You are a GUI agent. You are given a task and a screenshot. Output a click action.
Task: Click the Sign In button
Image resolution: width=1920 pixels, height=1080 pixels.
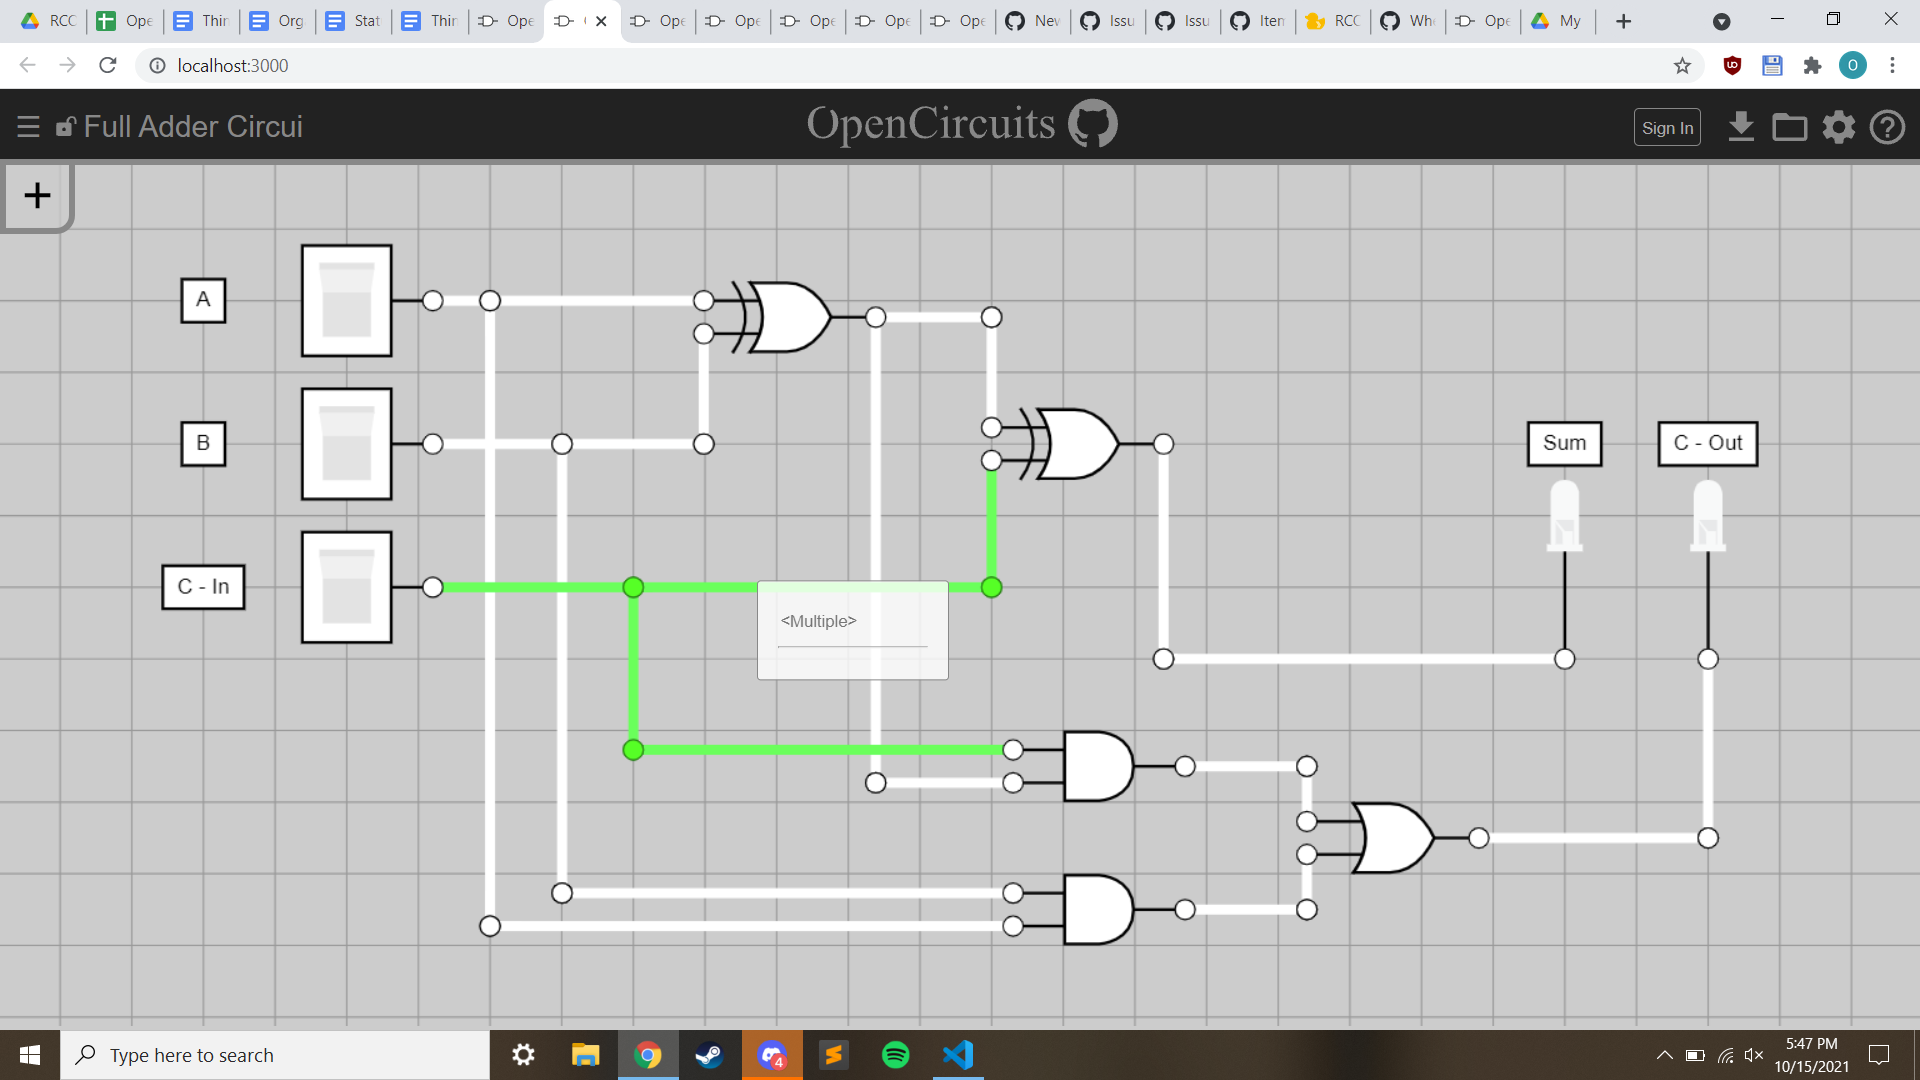1666,127
